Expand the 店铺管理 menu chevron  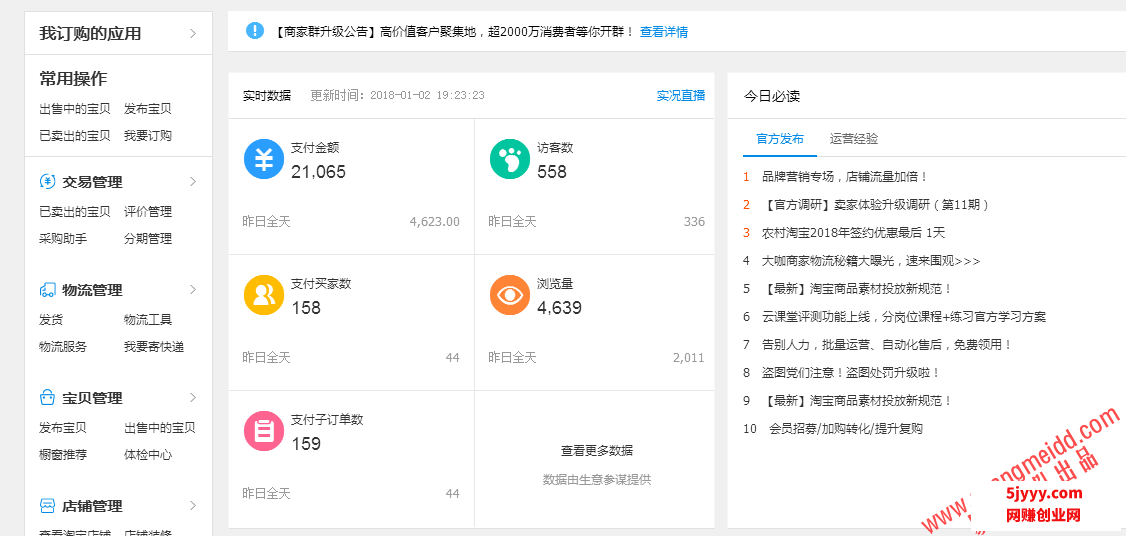coord(193,506)
